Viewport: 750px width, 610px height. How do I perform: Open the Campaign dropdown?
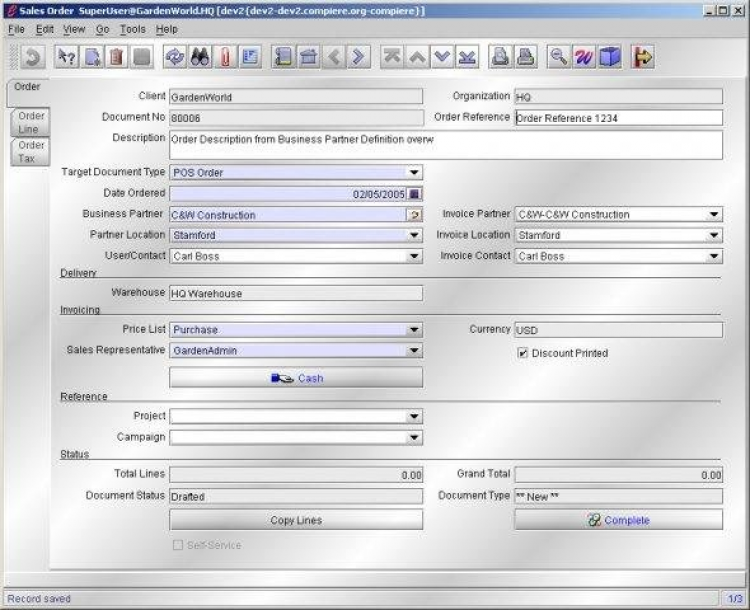[414, 438]
